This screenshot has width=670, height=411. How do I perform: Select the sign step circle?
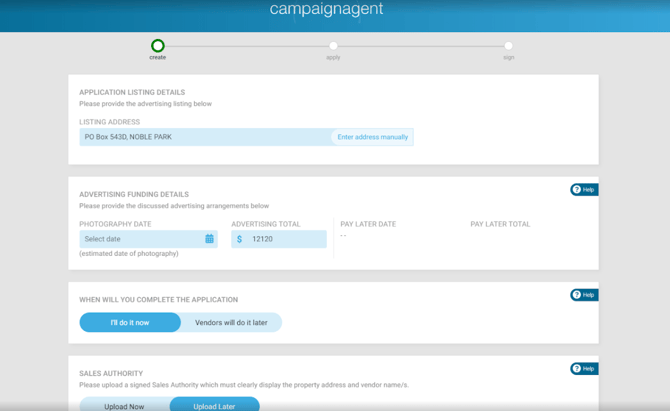click(508, 46)
